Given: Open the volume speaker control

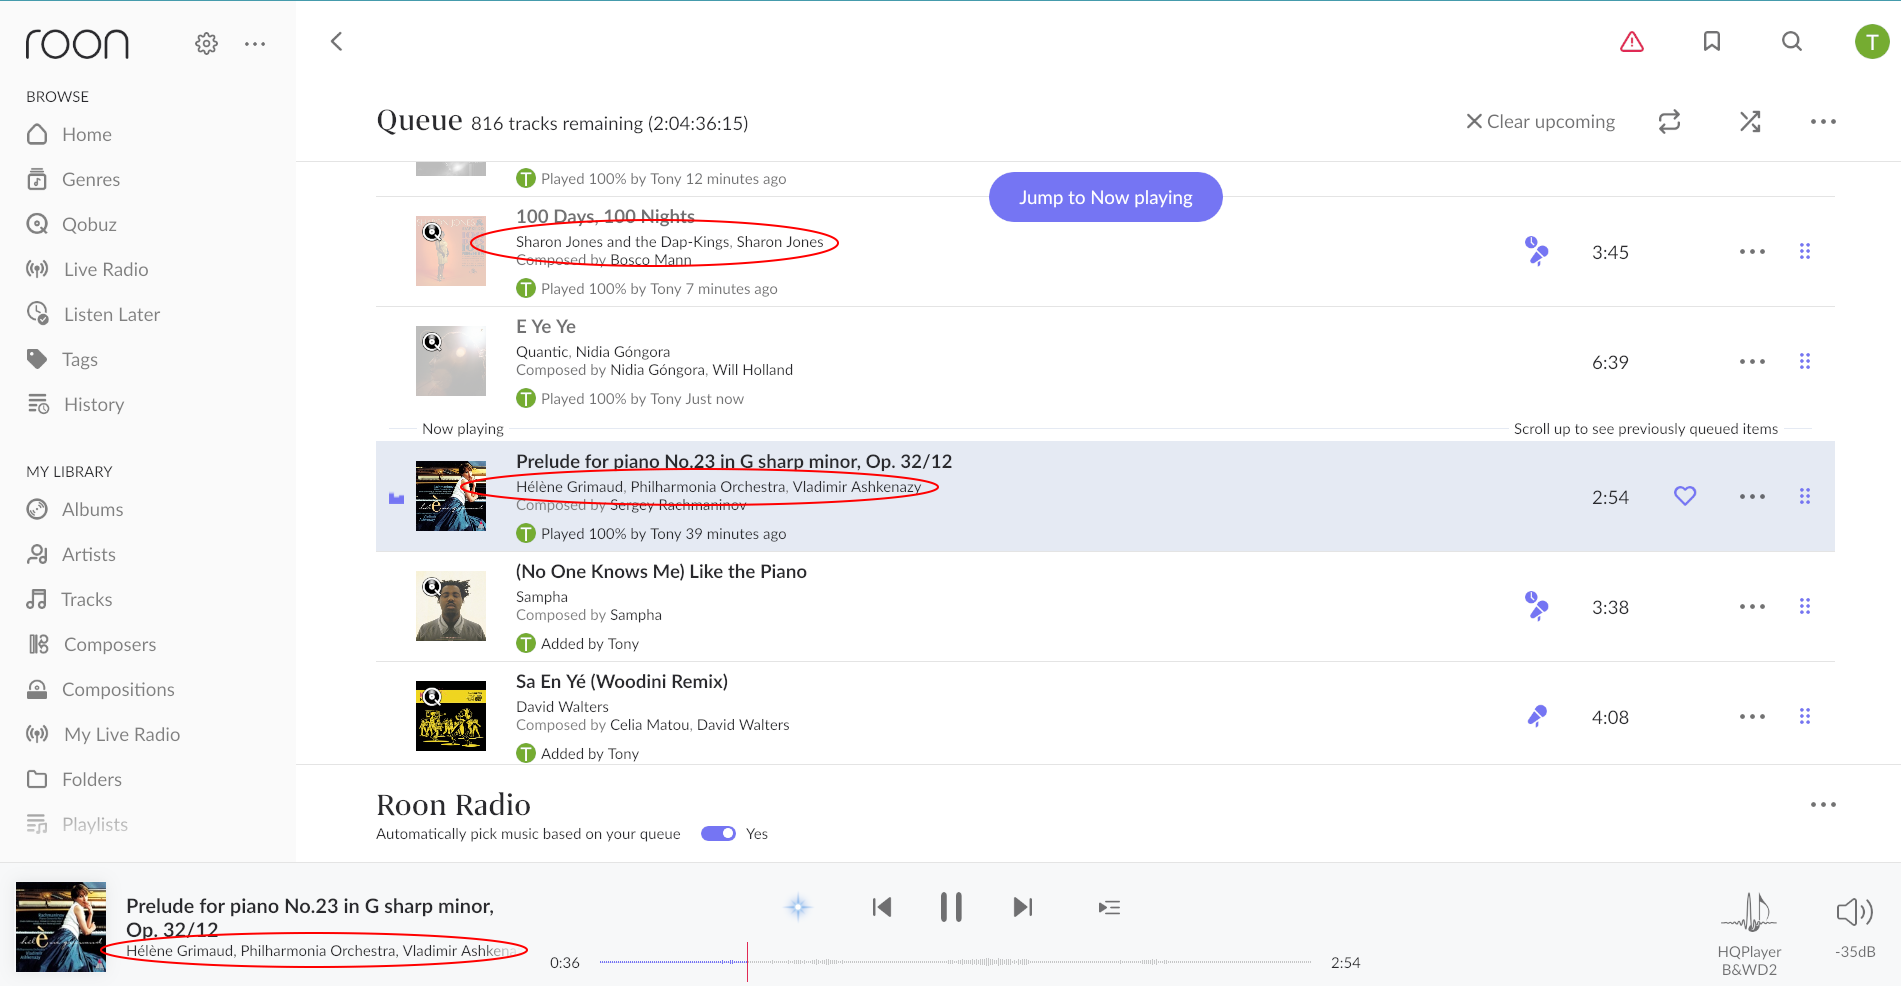Looking at the screenshot, I should pos(1854,912).
